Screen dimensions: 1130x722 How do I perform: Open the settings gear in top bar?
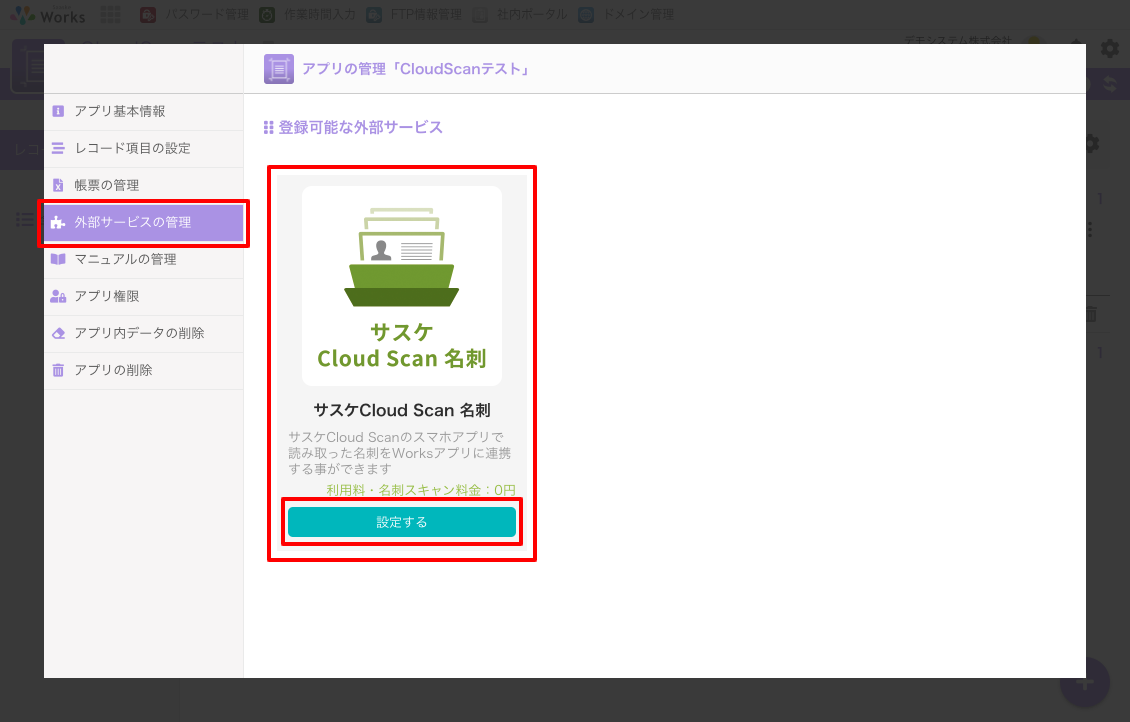pyautogui.click(x=1109, y=48)
